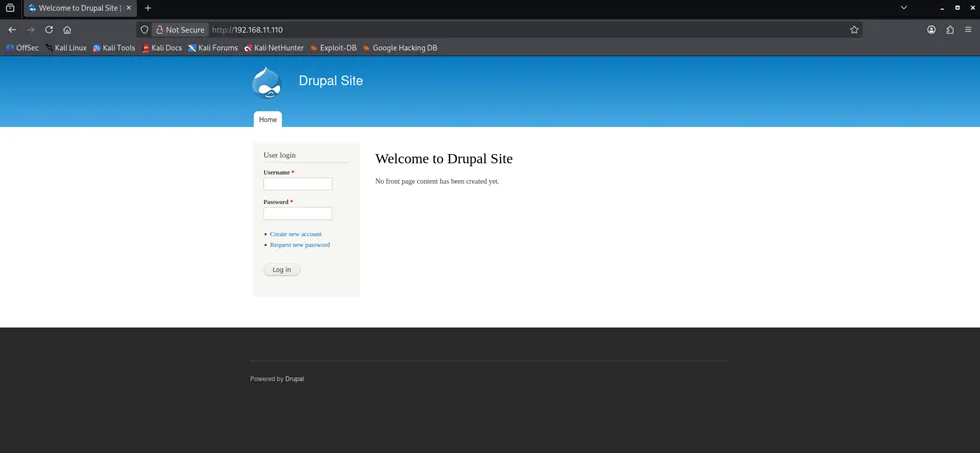Close the Welcome to Drupal Site tab
Viewport: 980px width, 453px height.
point(129,8)
